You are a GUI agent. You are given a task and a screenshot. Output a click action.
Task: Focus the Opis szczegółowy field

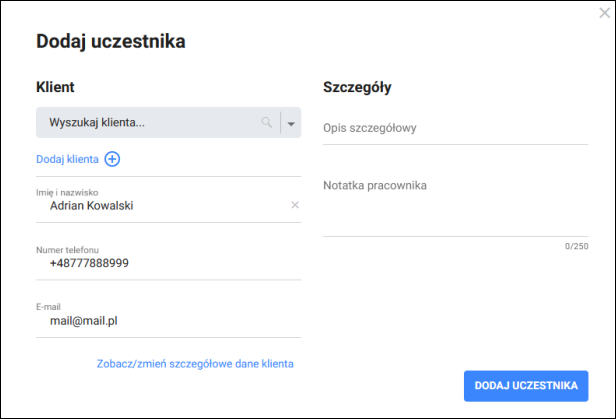click(455, 128)
